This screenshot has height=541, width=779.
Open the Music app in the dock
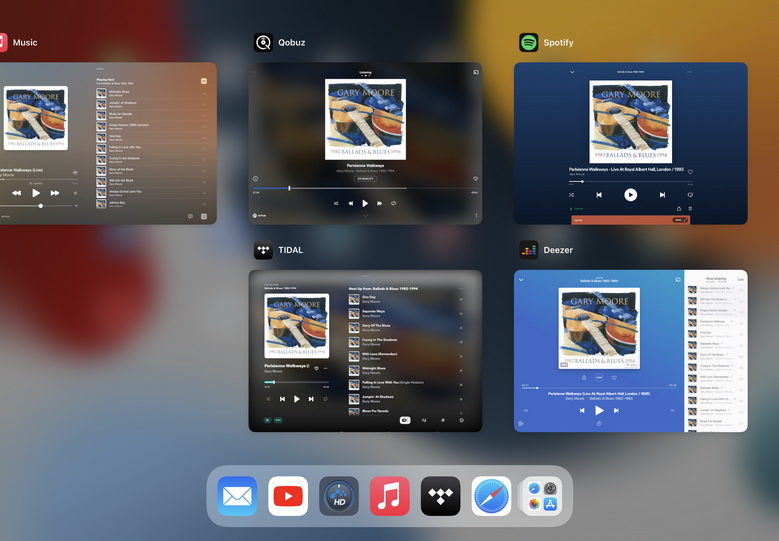coord(390,496)
